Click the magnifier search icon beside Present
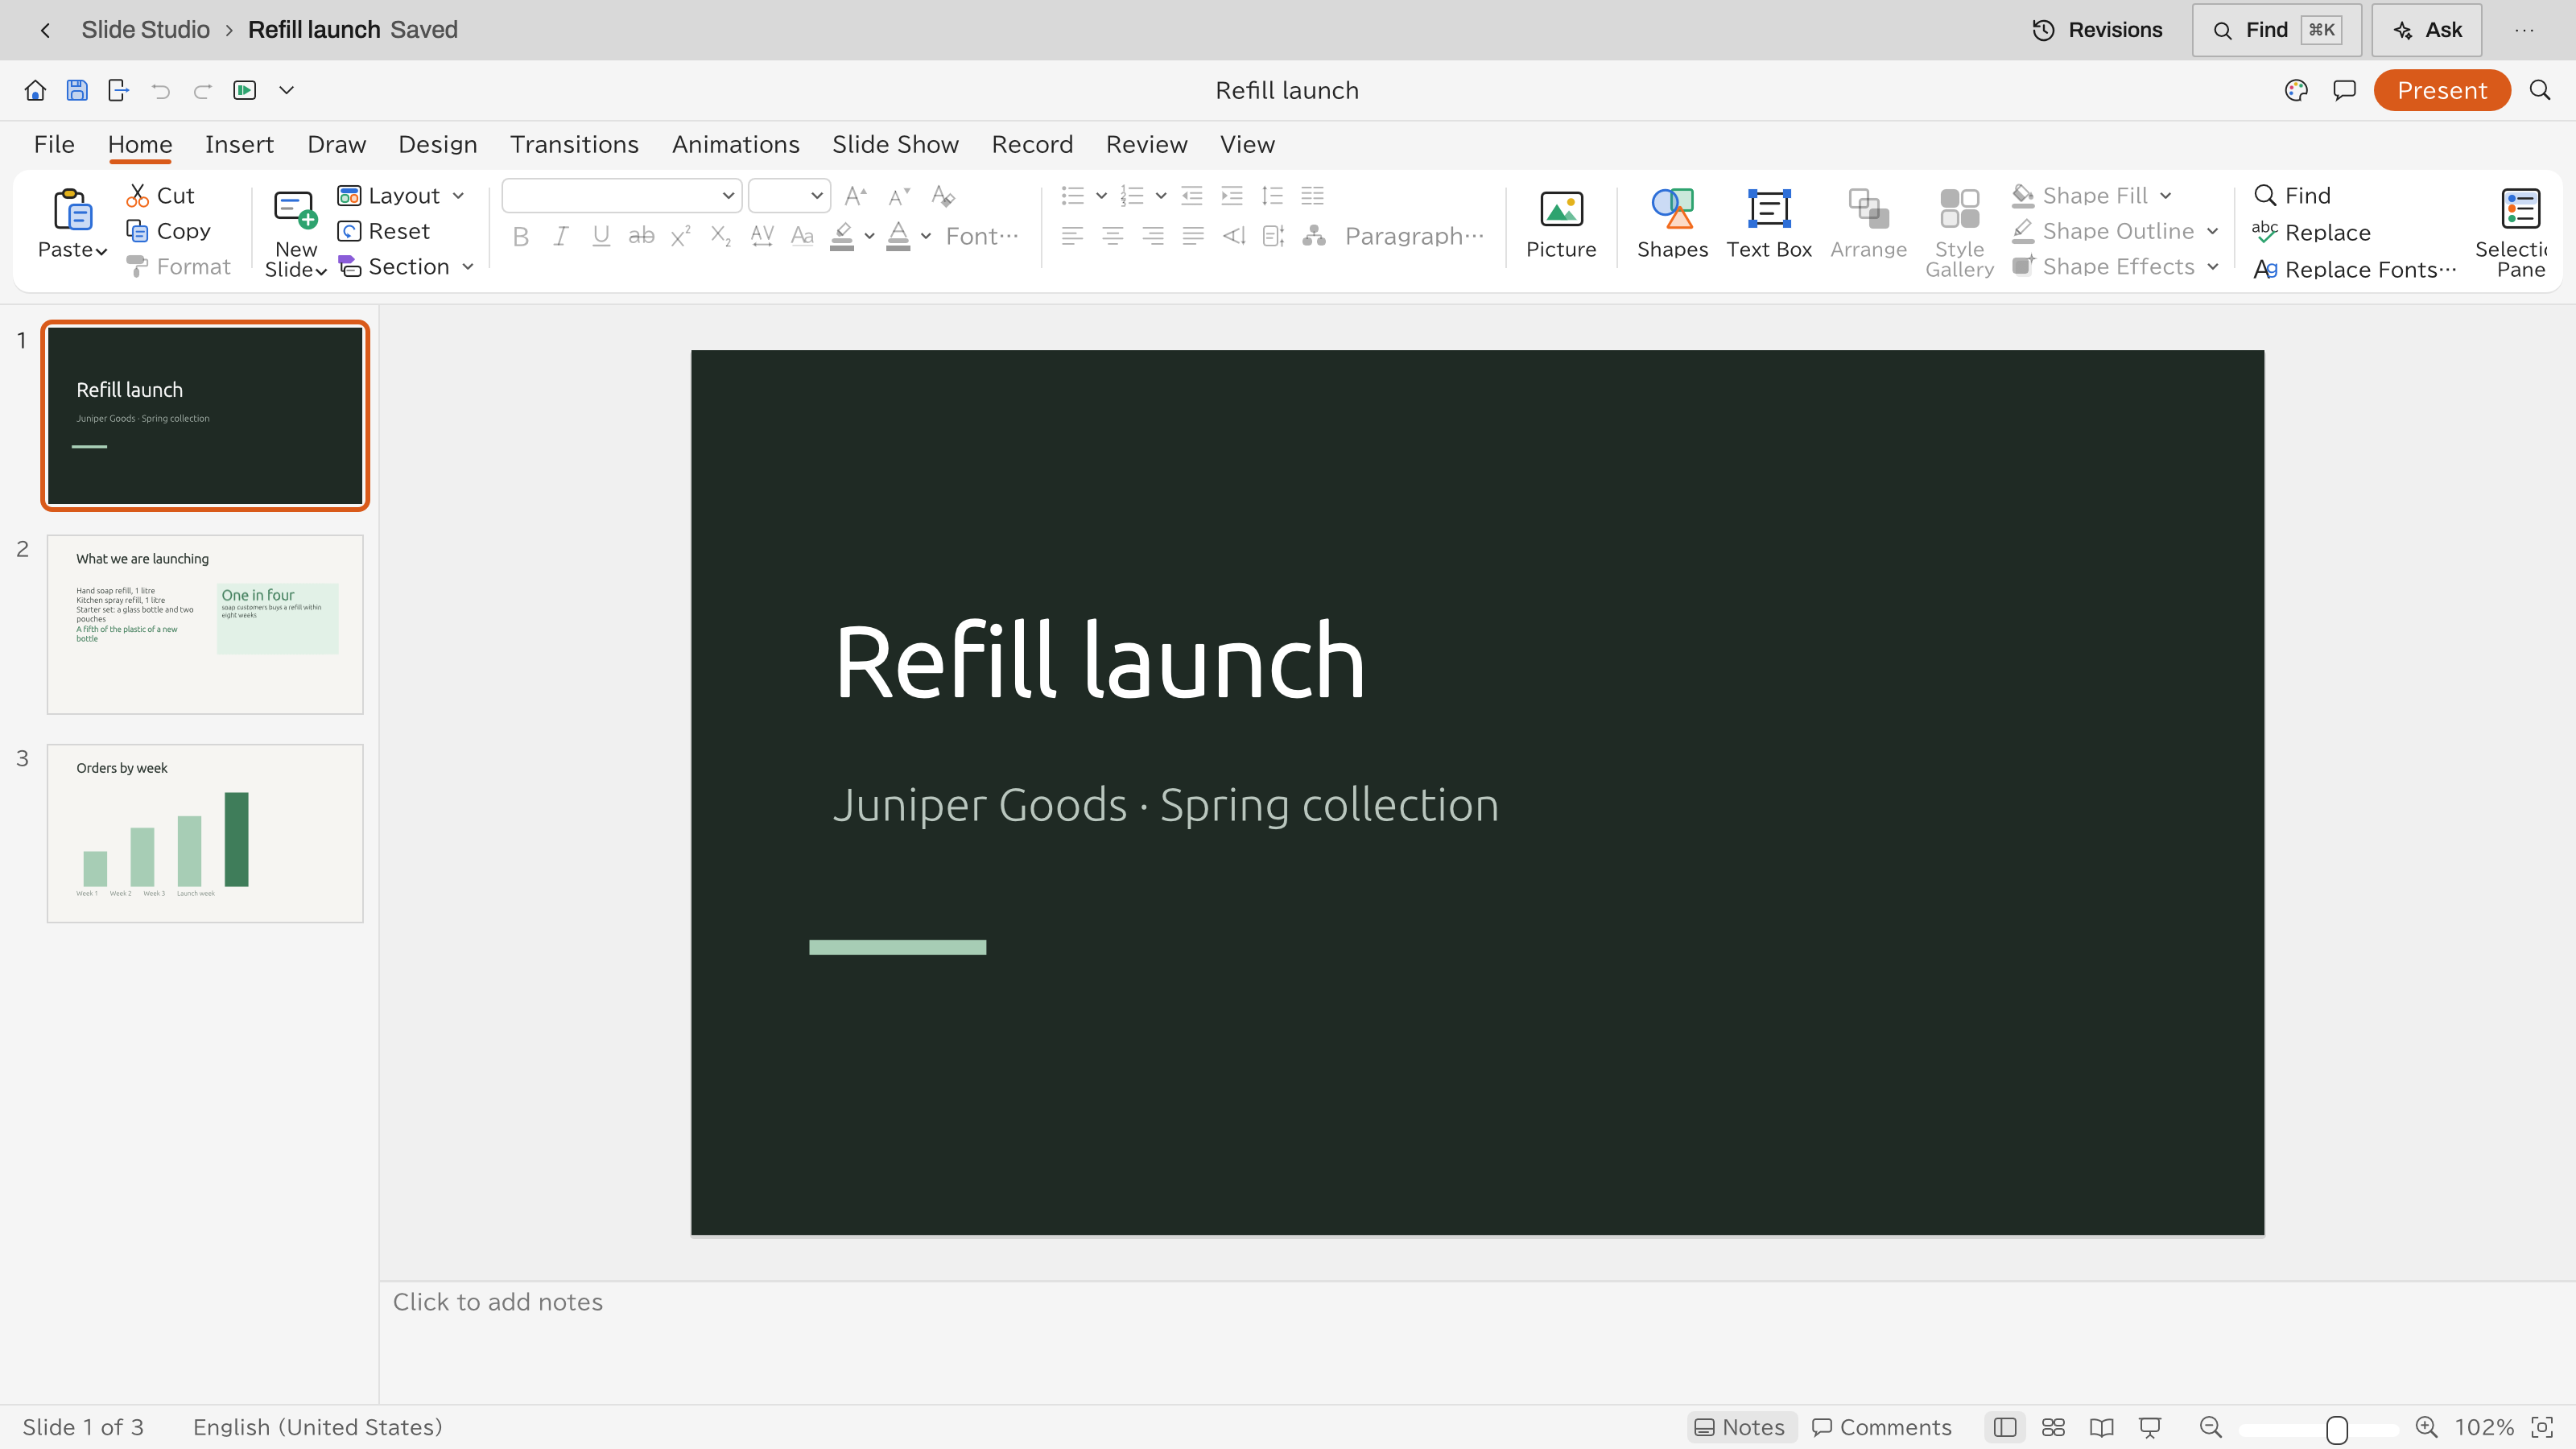Screen dimensions: 2576x1449 [x=2540, y=91]
